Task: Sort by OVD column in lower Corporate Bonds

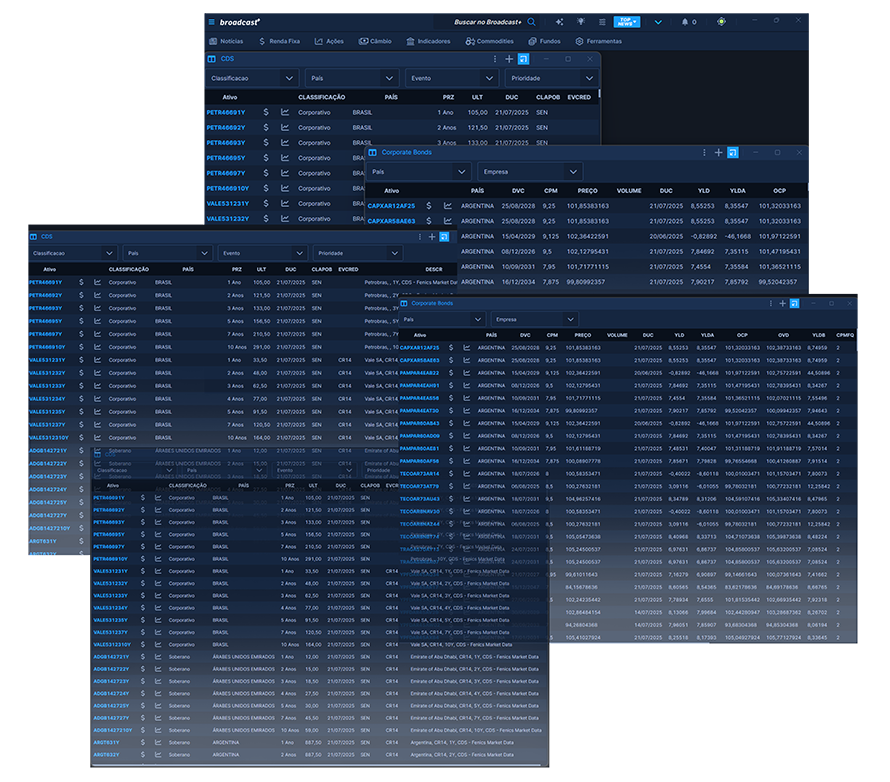Action: point(783,335)
